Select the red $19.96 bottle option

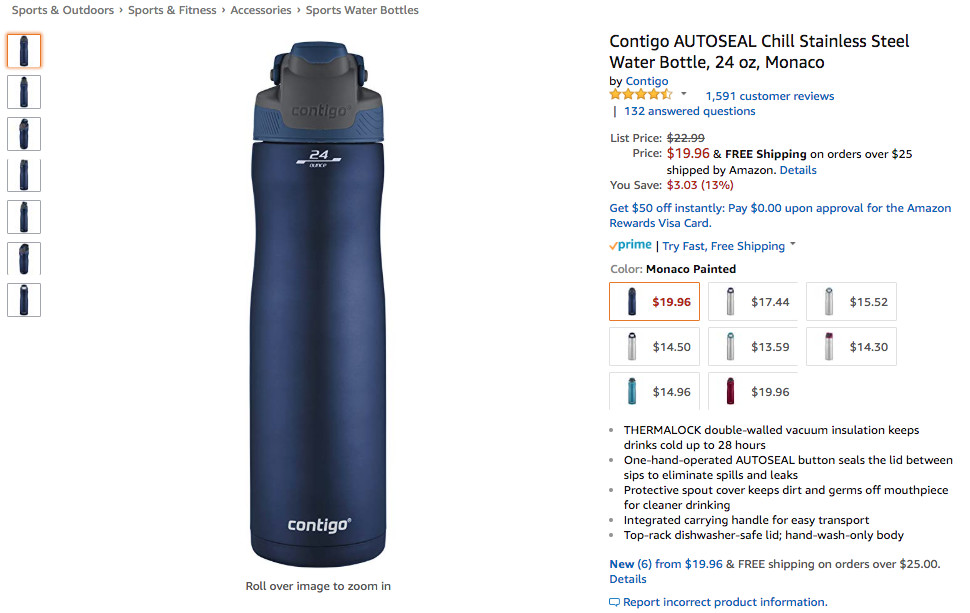coord(753,392)
